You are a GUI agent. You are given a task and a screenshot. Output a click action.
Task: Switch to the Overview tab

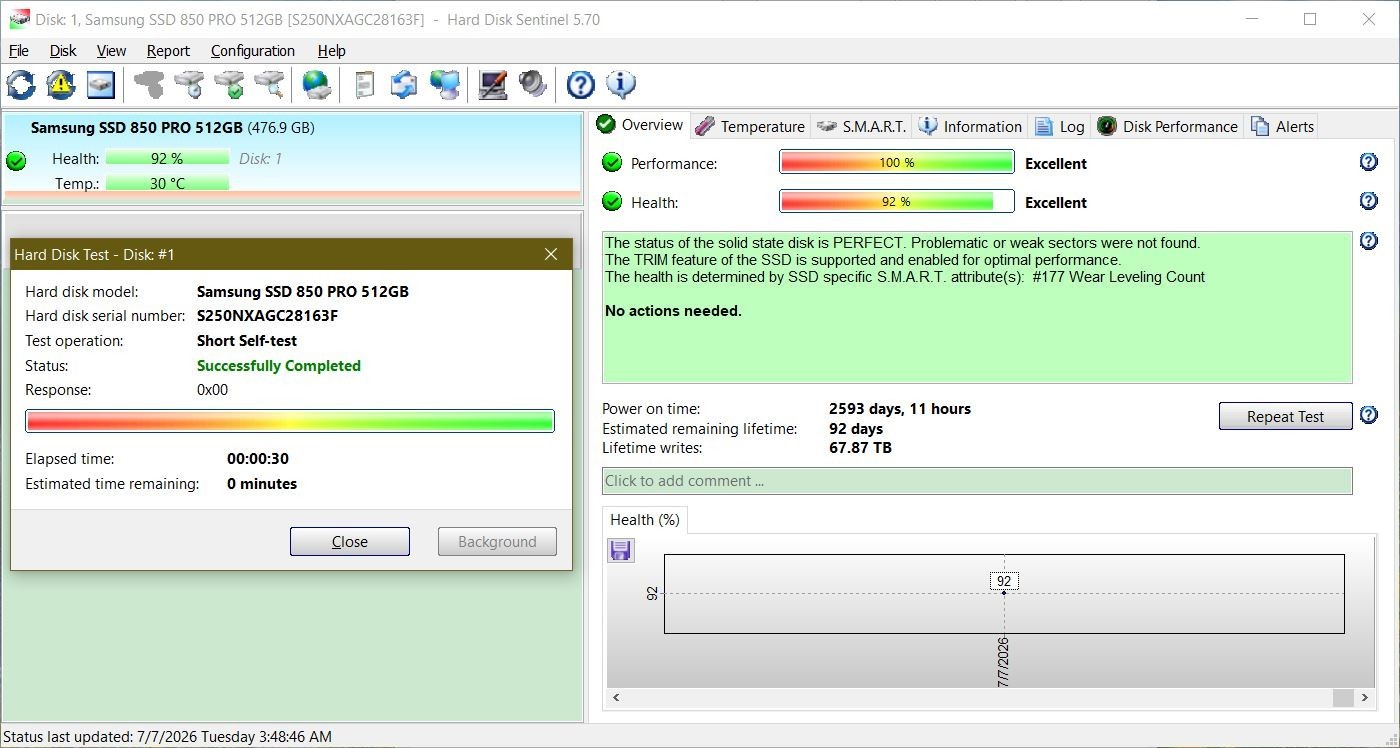(641, 125)
